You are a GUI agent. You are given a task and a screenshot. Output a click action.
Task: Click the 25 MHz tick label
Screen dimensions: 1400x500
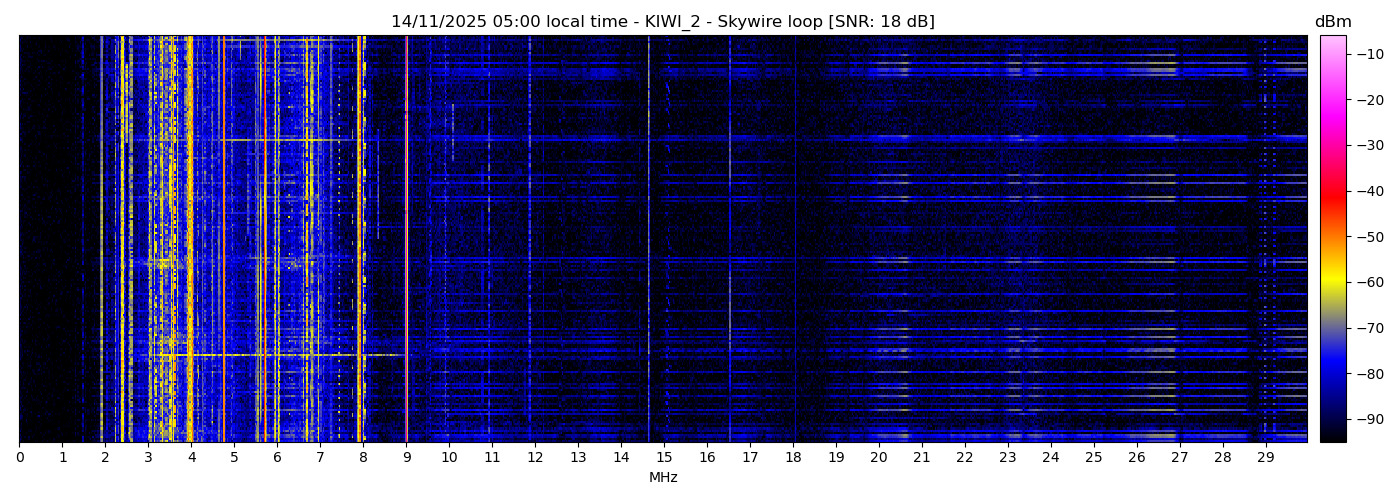coord(1093,458)
